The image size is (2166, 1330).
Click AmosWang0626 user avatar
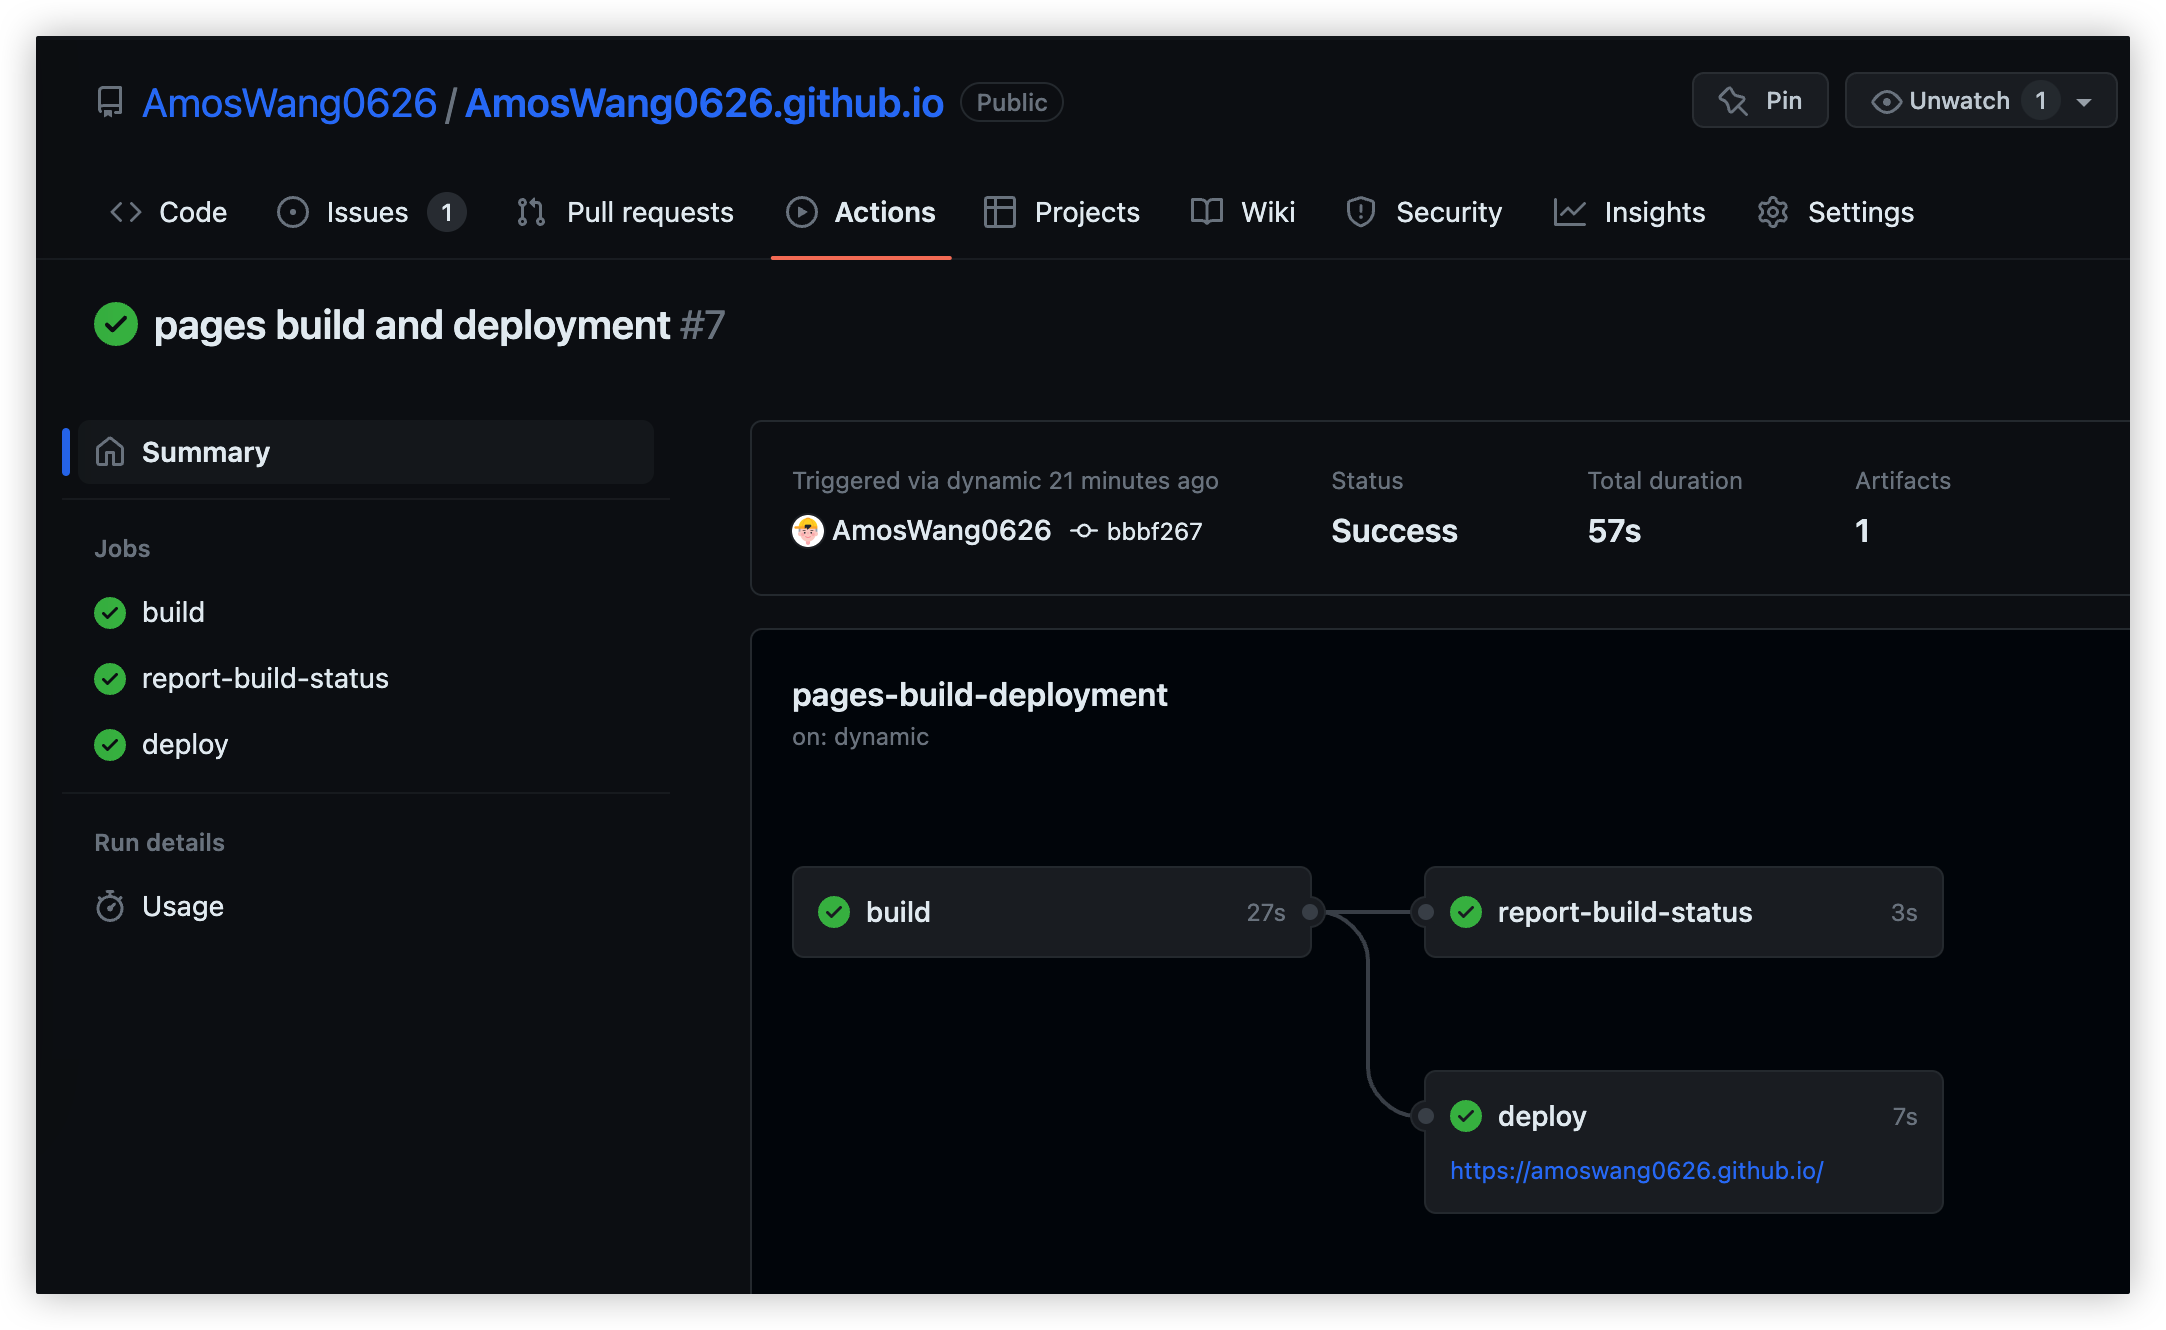pos(807,531)
